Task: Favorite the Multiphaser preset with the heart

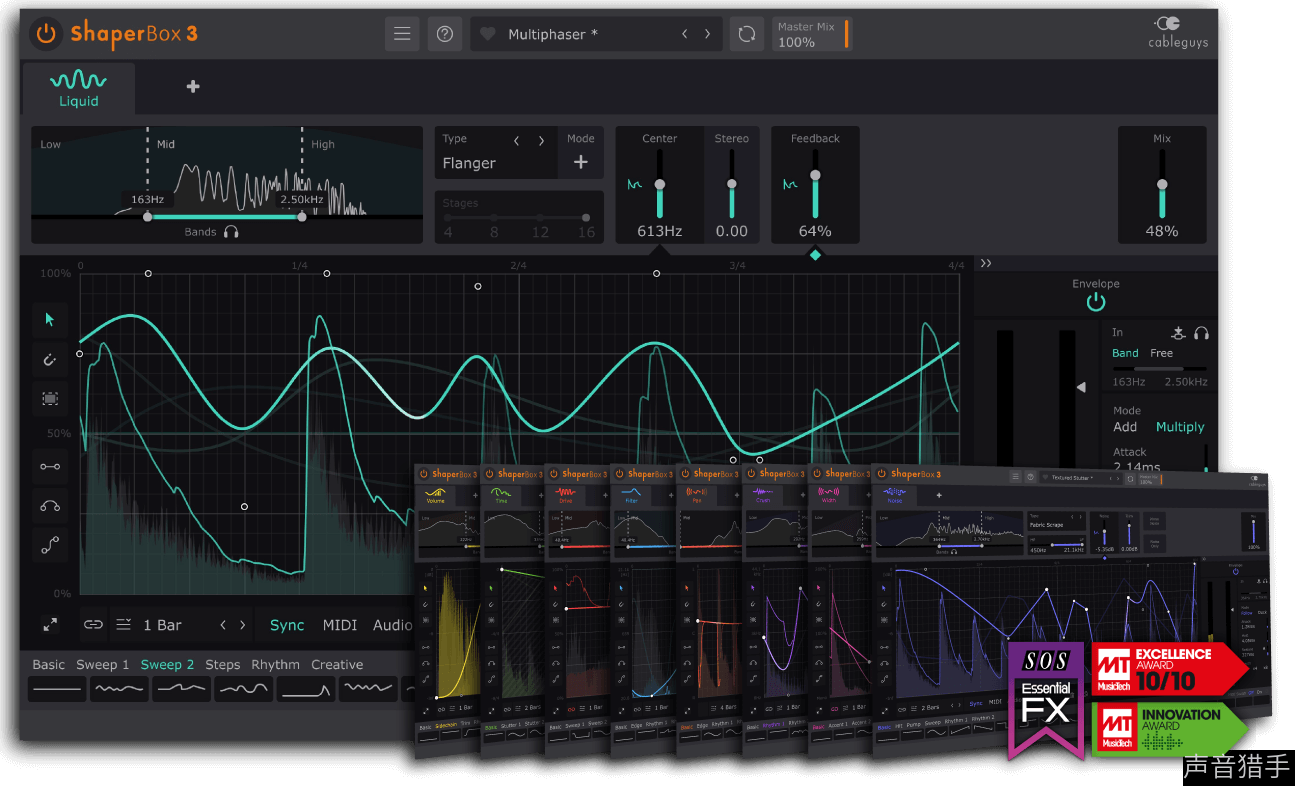Action: [488, 34]
